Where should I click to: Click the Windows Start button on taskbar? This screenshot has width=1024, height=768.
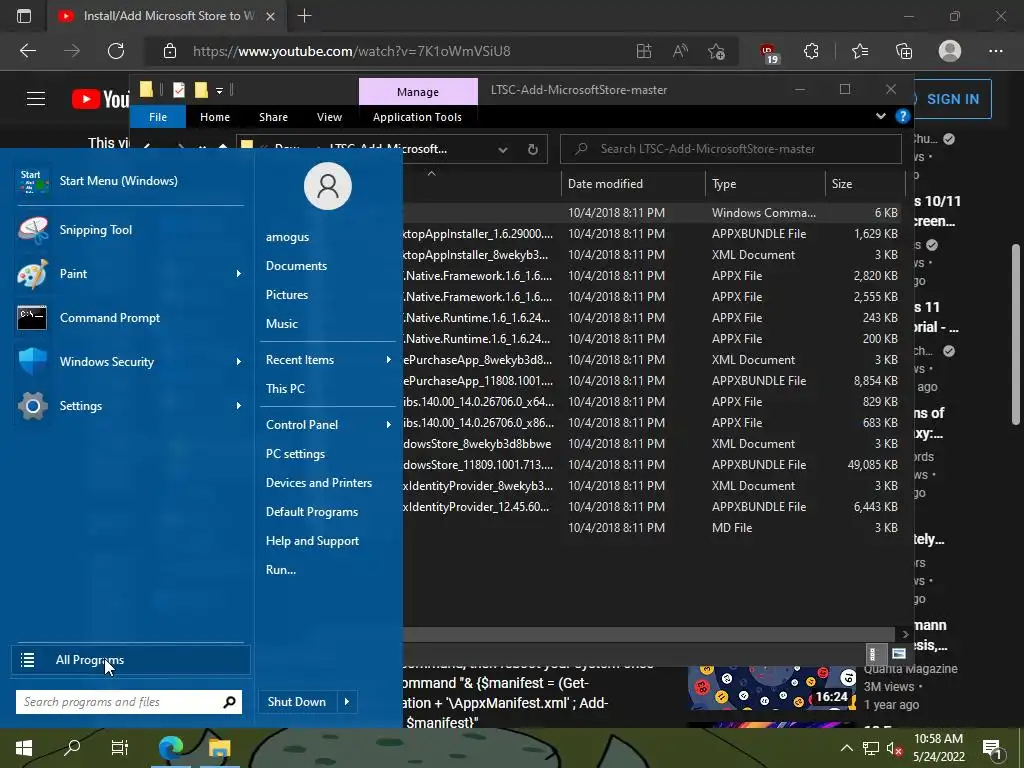[x=24, y=748]
